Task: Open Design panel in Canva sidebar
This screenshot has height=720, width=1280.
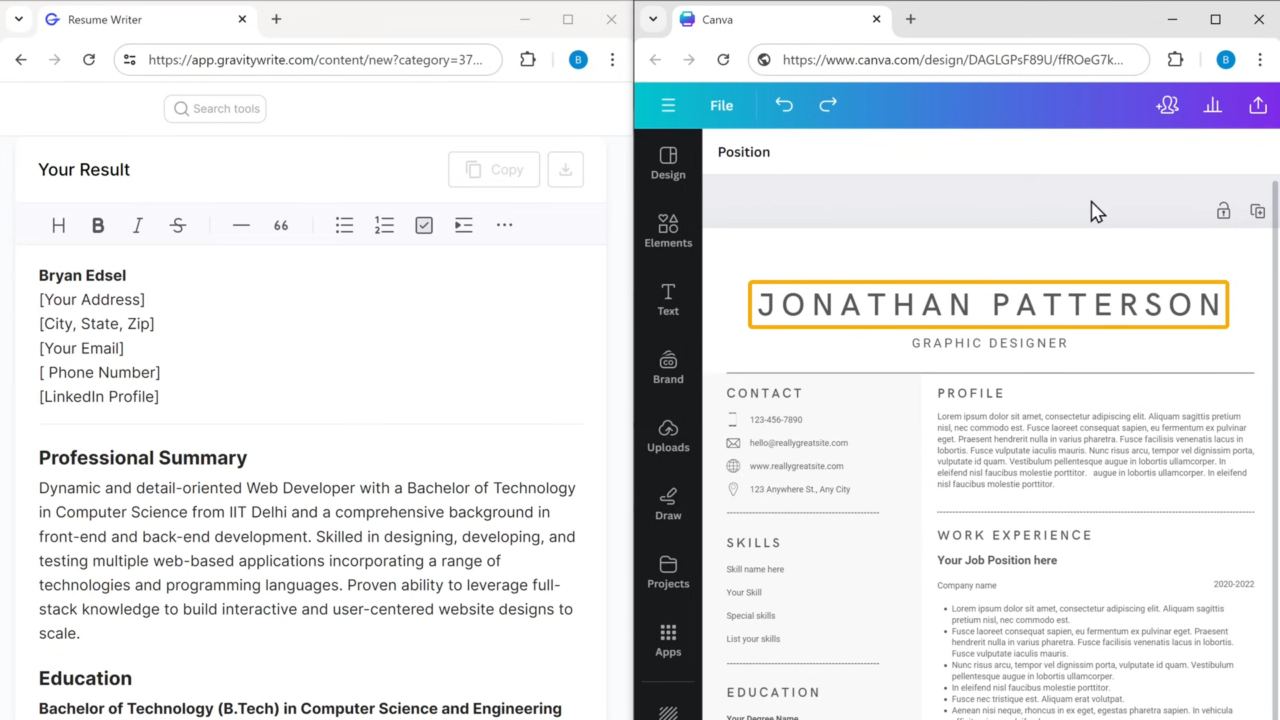Action: [x=668, y=163]
